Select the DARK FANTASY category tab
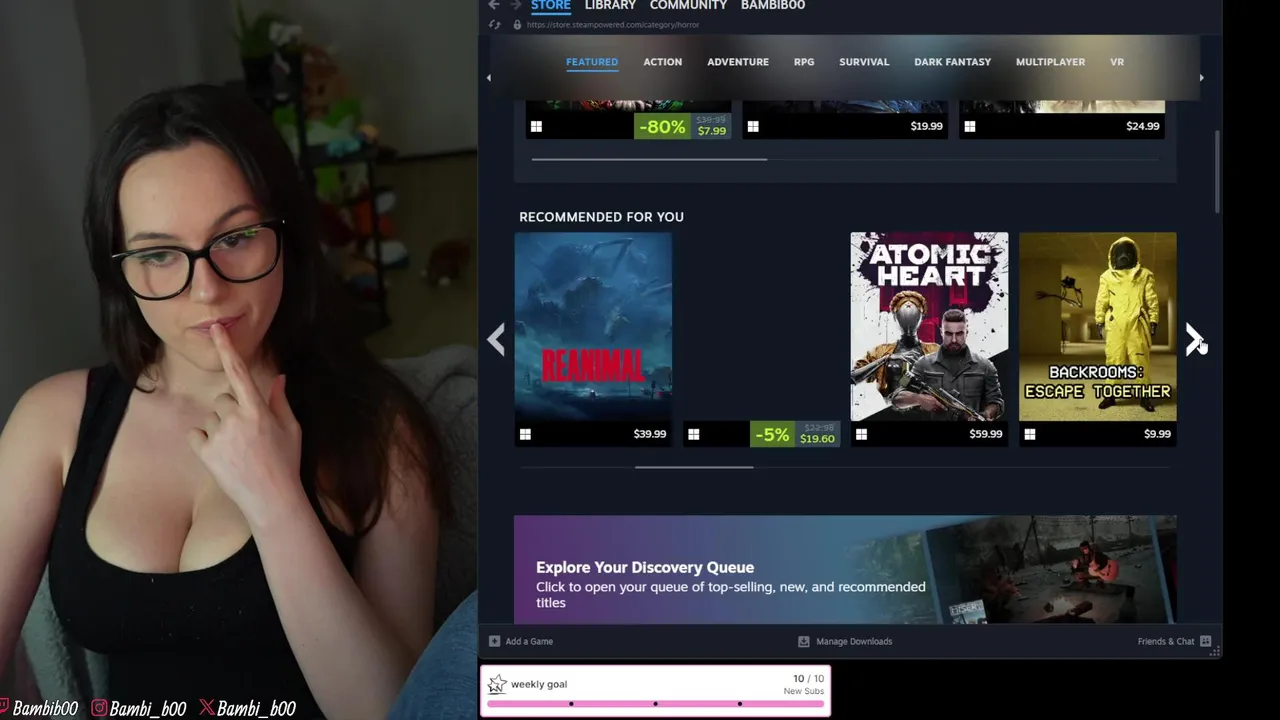1280x720 pixels. point(952,62)
